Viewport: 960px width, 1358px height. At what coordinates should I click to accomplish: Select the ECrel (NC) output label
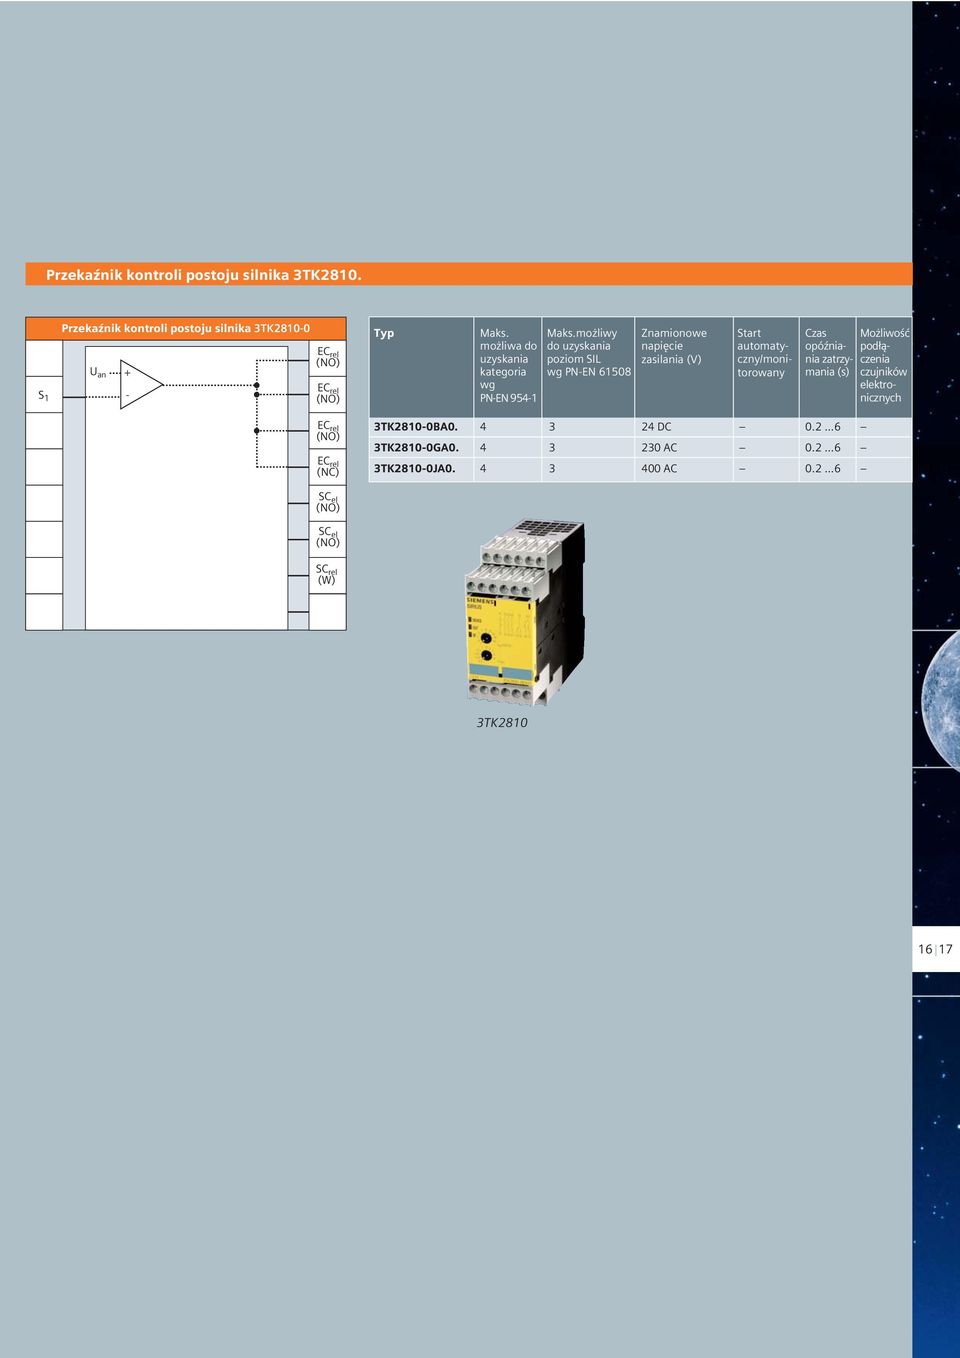tap(328, 466)
